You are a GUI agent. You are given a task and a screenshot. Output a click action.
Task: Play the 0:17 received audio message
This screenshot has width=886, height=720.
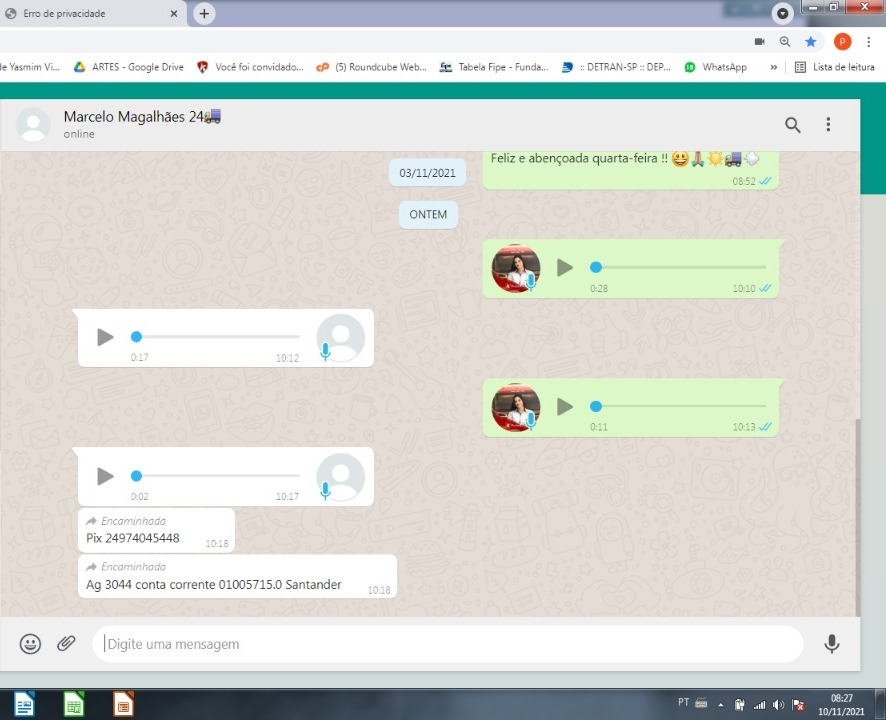click(105, 337)
